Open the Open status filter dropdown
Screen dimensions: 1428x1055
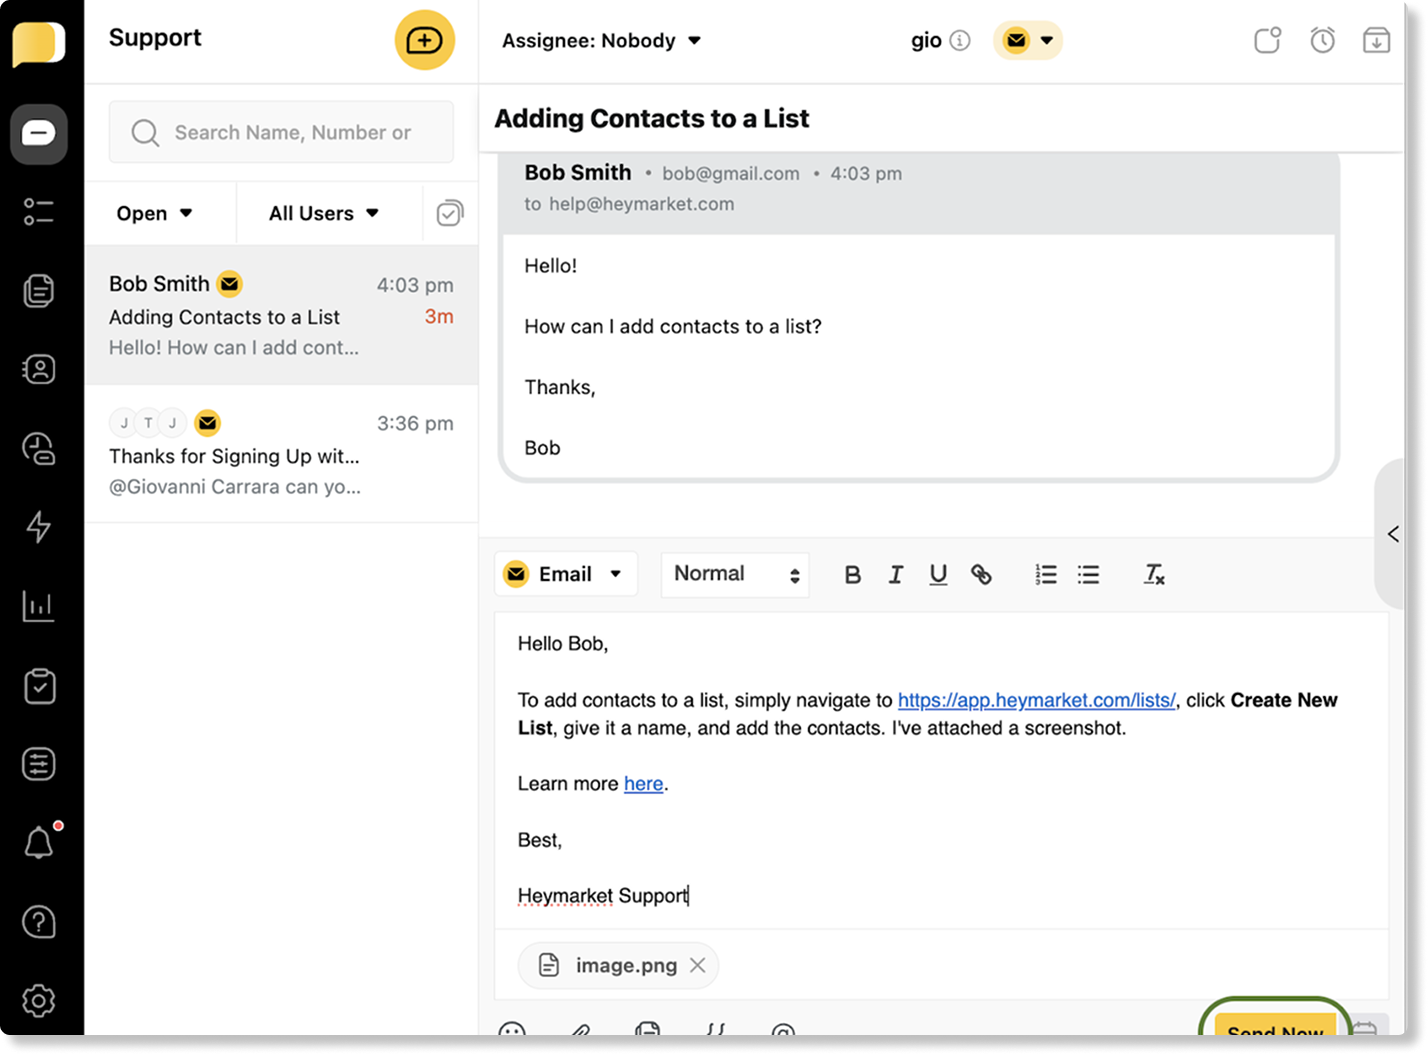155,213
